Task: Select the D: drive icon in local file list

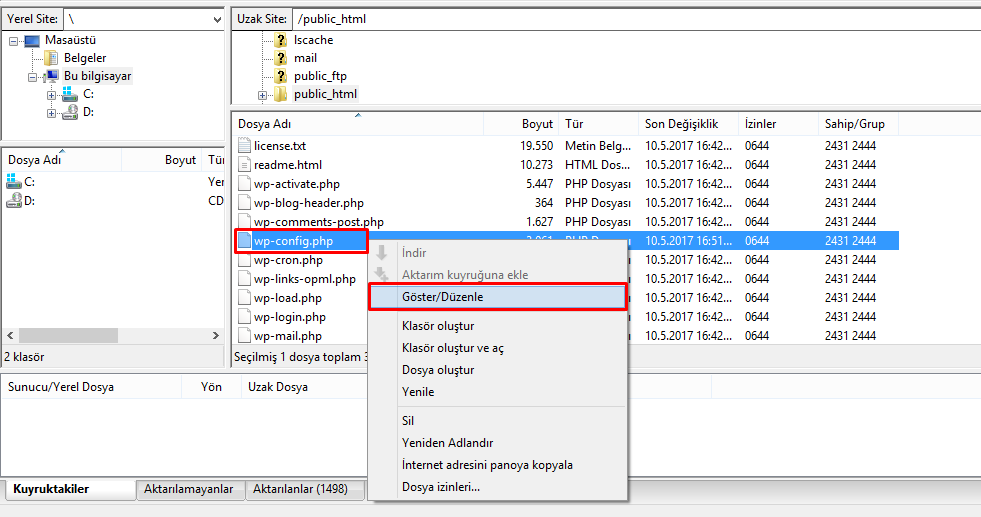Action: 13,201
